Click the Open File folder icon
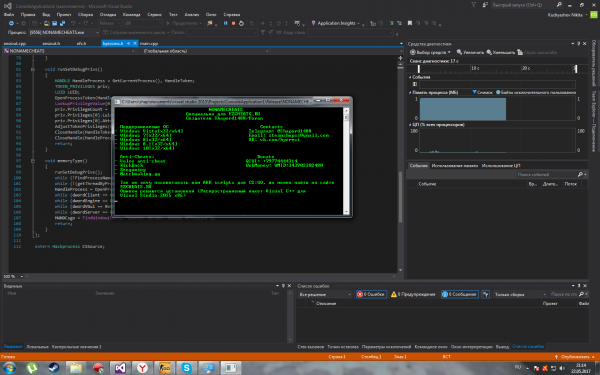Image resolution: width=600 pixels, height=375 pixels. click(x=46, y=23)
